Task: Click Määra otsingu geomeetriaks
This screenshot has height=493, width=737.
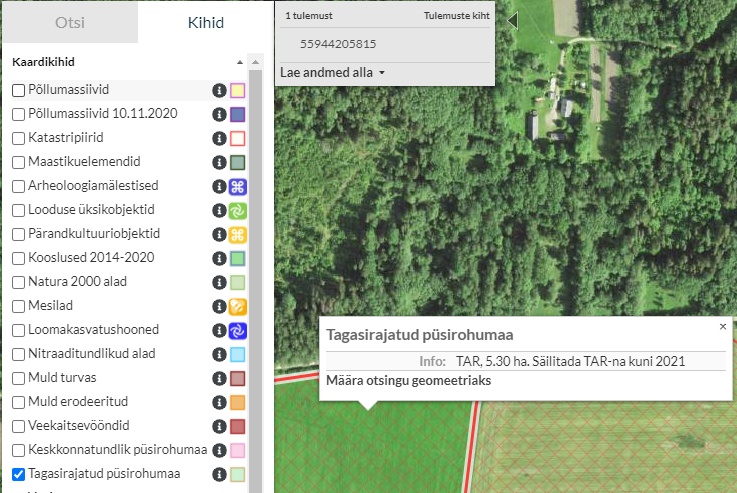Action: [x=408, y=381]
